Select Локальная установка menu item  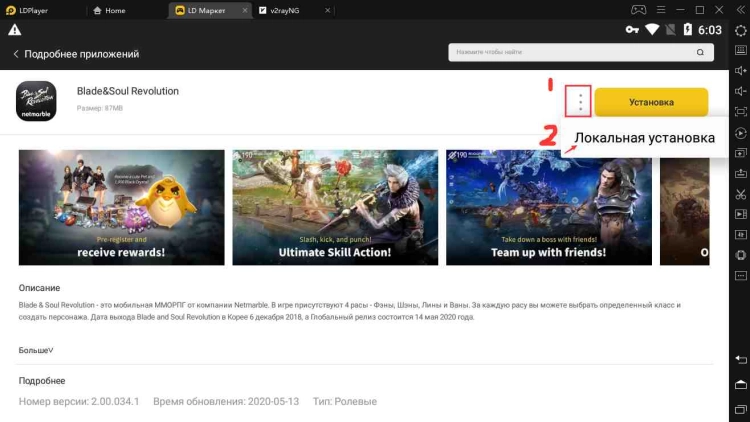click(x=644, y=138)
